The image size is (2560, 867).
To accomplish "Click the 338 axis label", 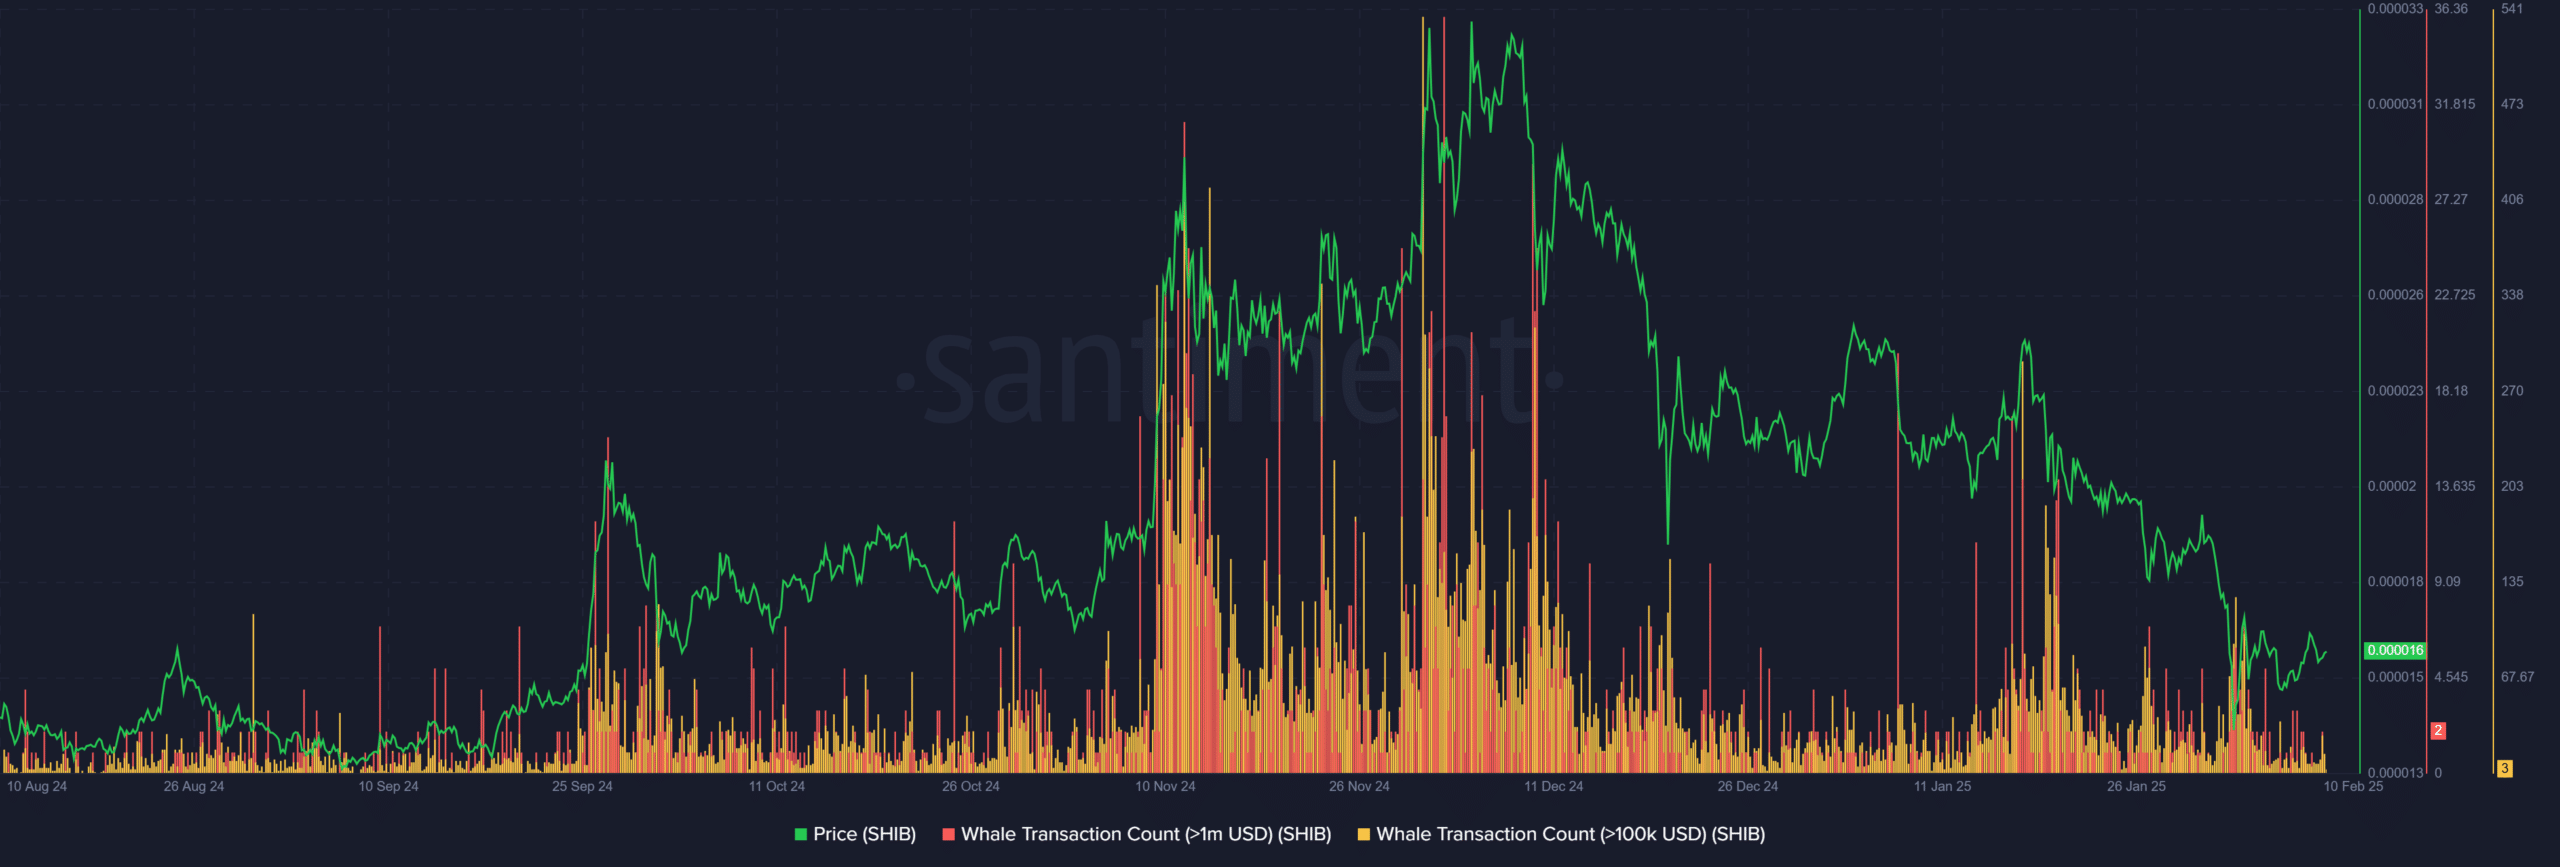I will click(x=2512, y=295).
